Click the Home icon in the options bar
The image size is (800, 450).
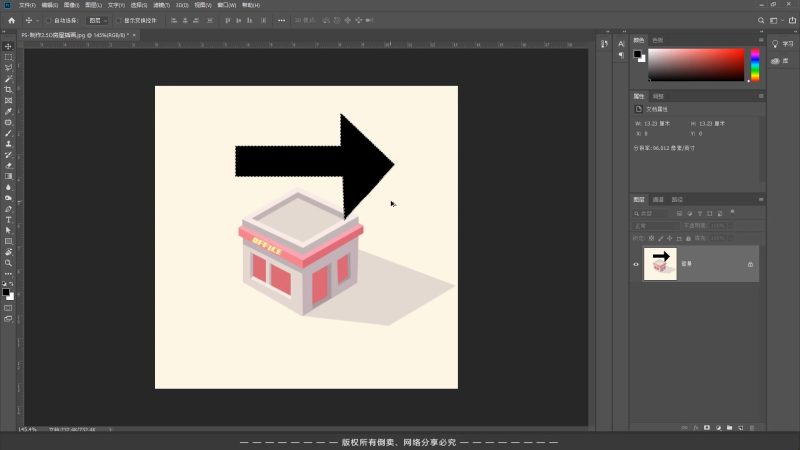tap(11, 20)
